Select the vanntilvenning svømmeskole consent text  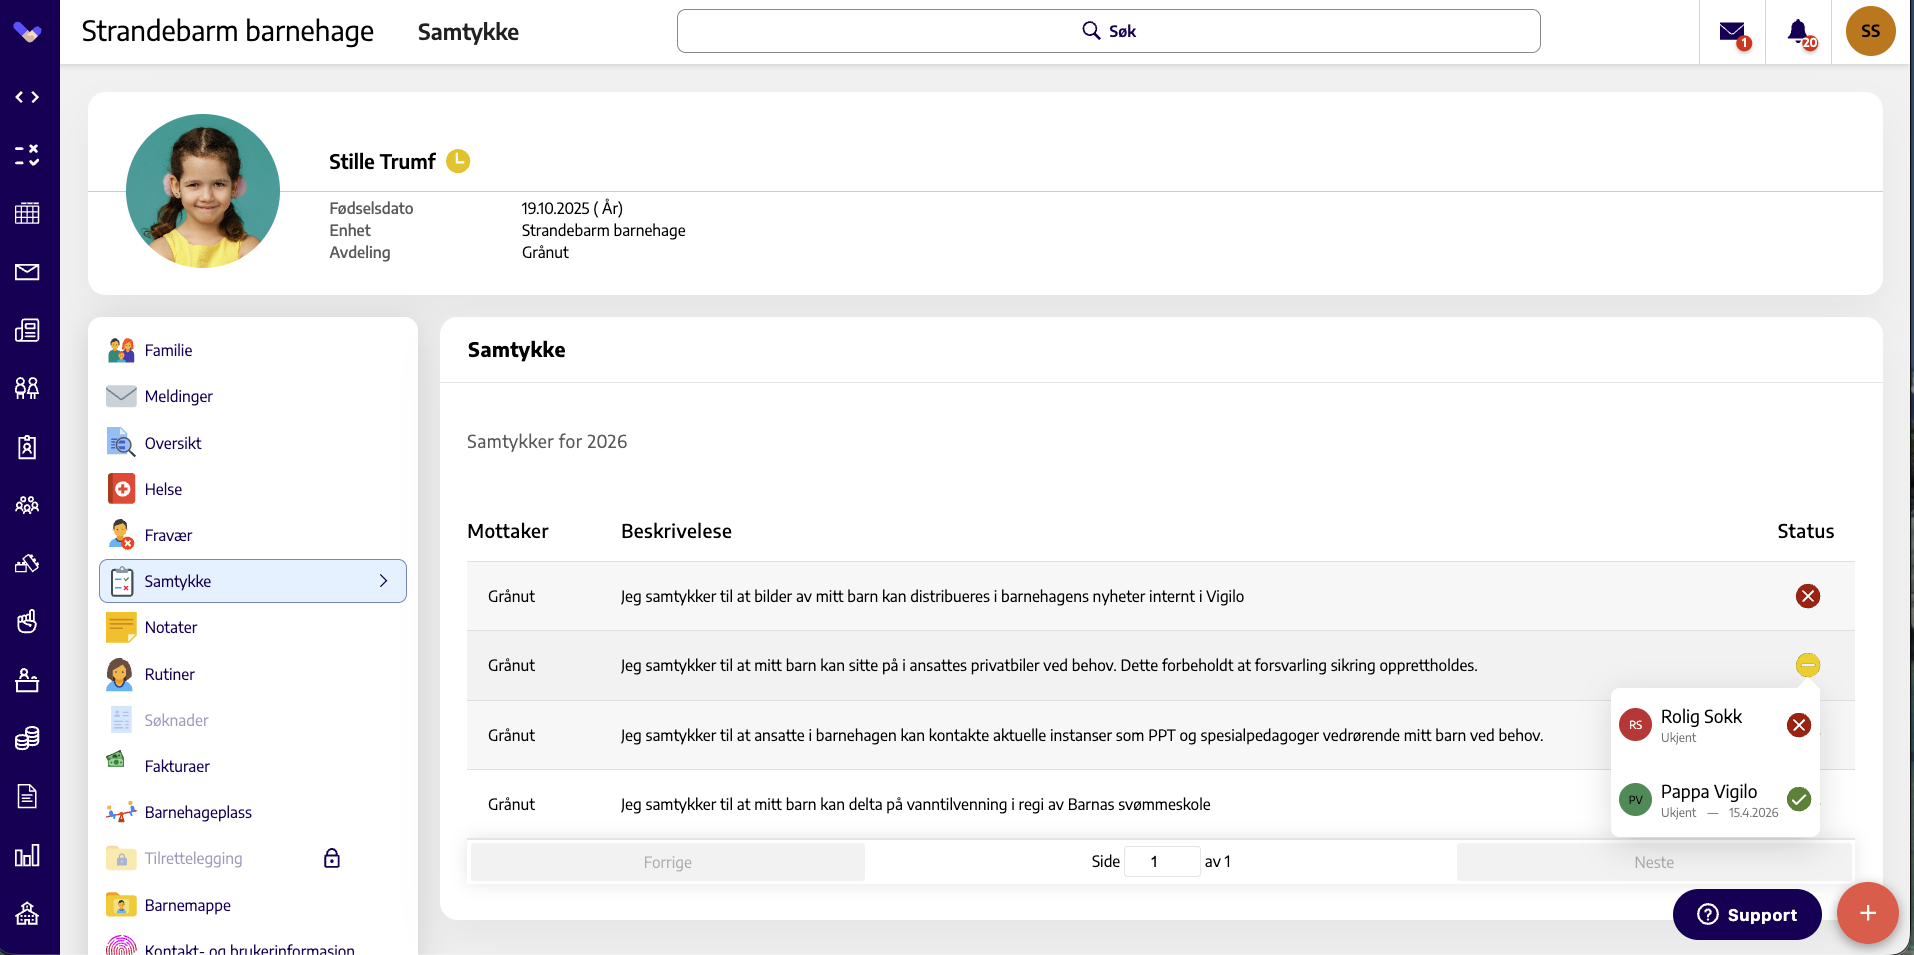915,804
